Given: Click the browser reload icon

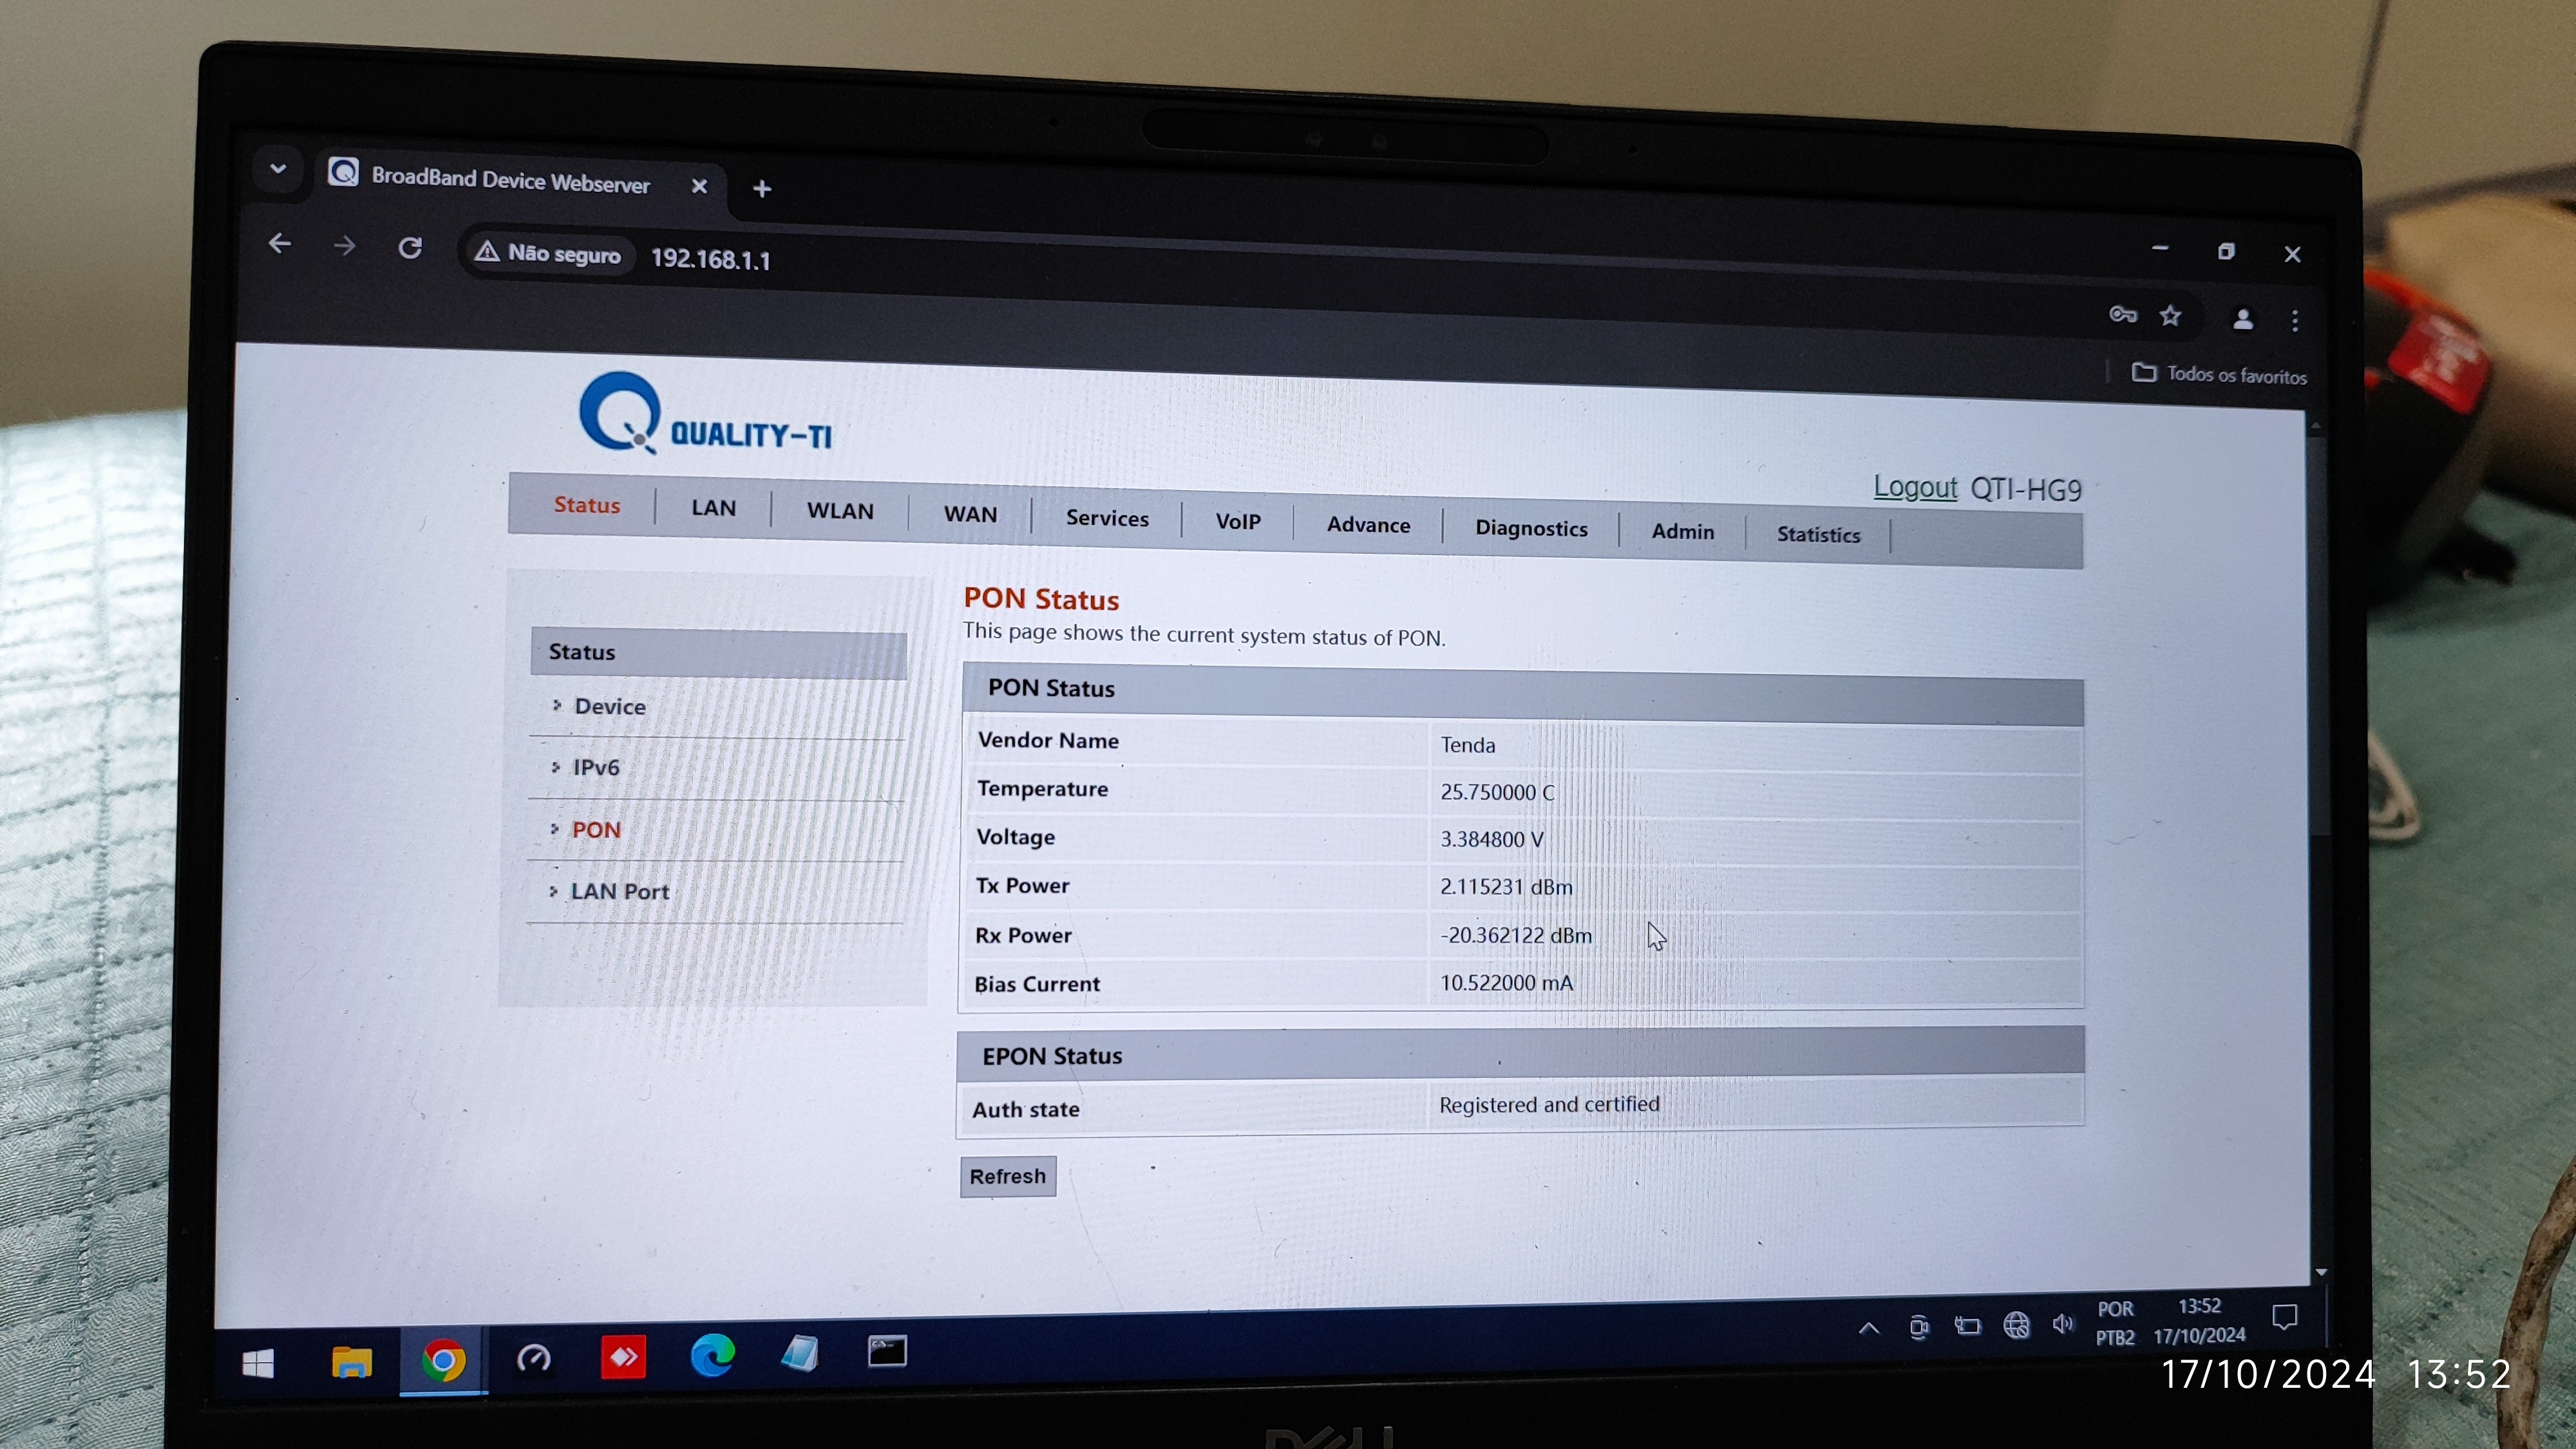Looking at the screenshot, I should (410, 247).
